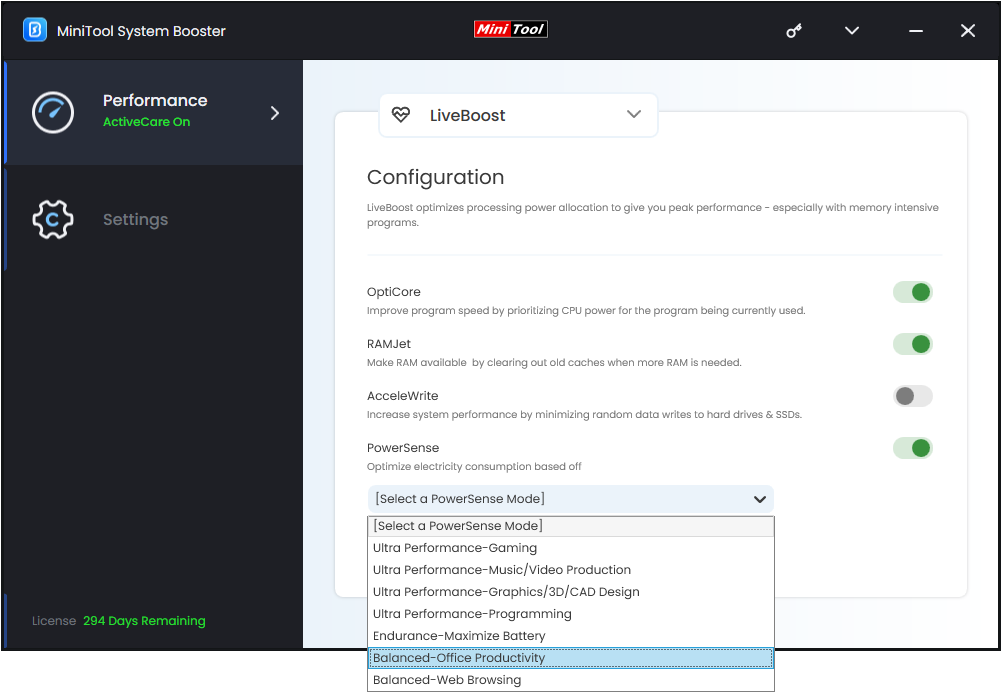
Task: Open the title bar dropdown menu chevron
Action: point(852,31)
